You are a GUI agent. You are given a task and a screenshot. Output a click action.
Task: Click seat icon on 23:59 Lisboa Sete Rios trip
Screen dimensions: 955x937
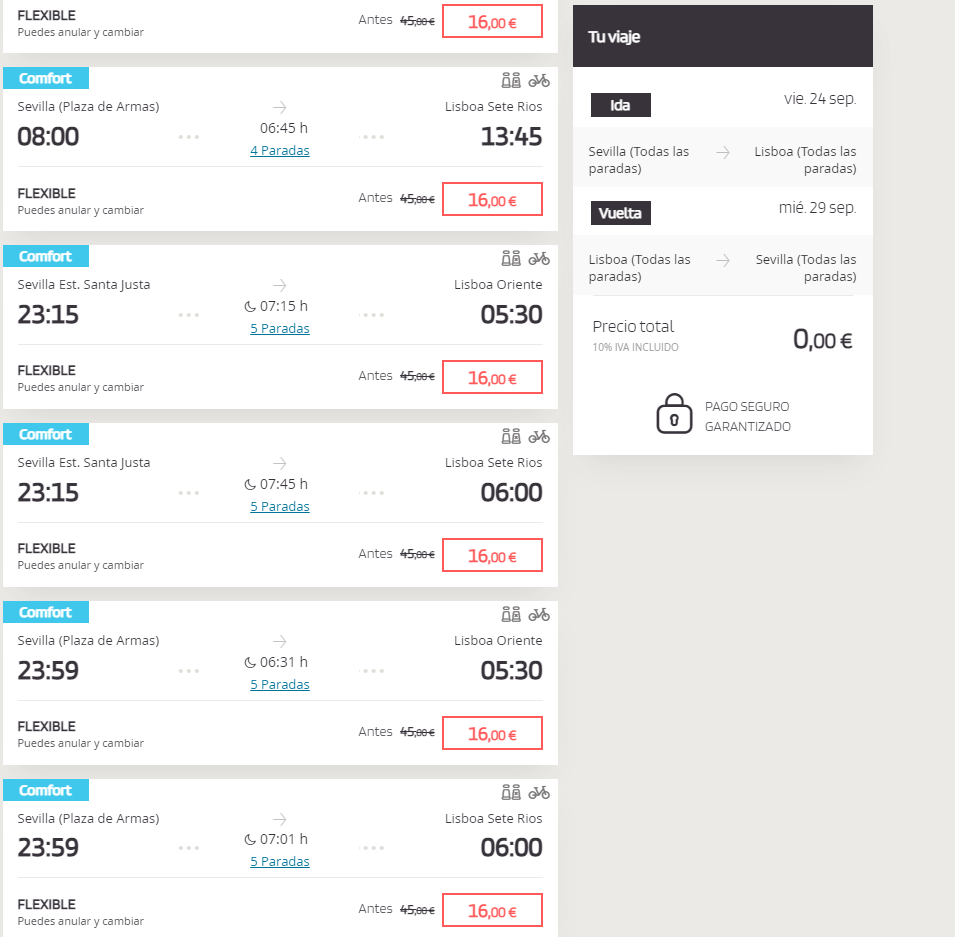pos(511,793)
